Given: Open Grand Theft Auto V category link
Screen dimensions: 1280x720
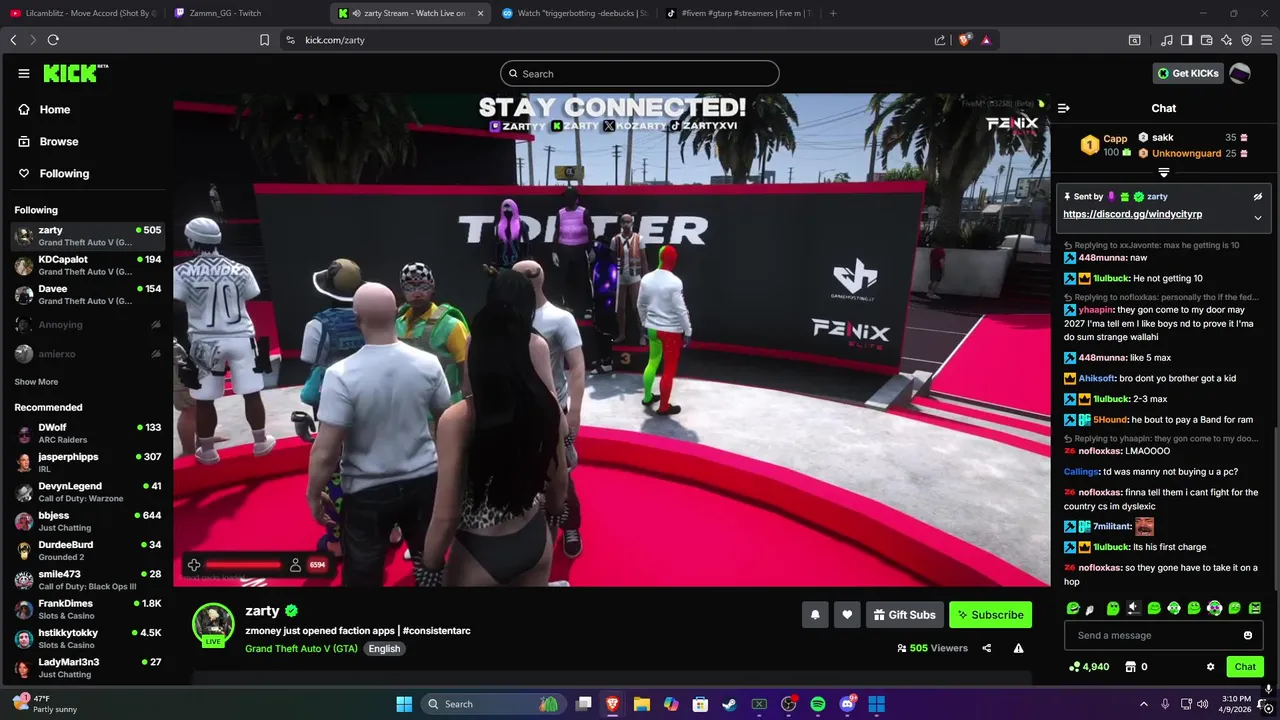Looking at the screenshot, I should (x=301, y=648).
